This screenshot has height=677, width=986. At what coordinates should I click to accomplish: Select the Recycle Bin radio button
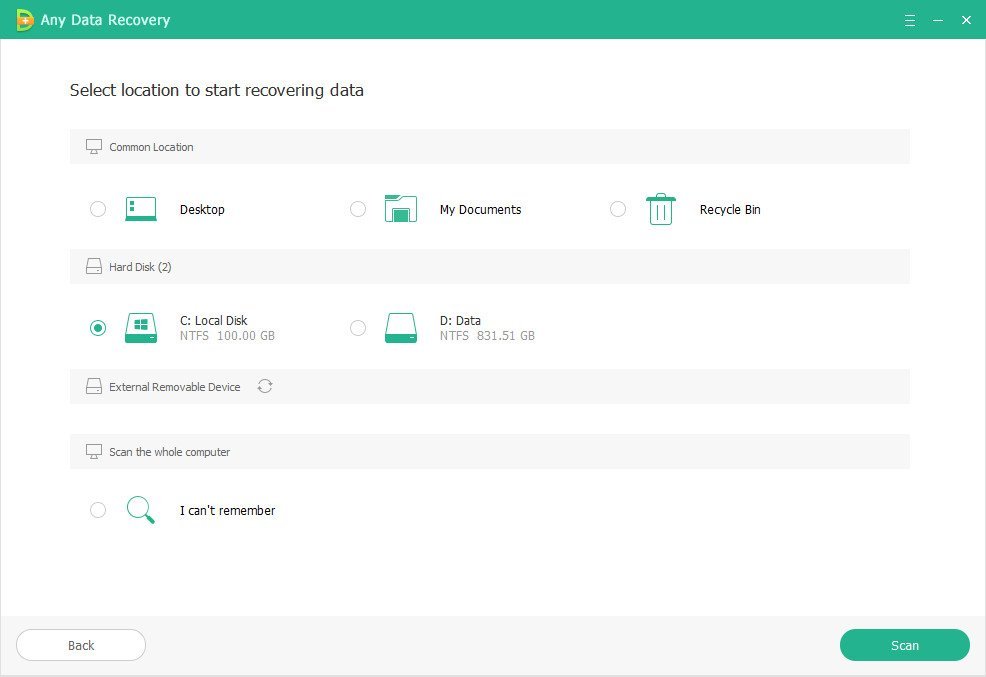618,209
